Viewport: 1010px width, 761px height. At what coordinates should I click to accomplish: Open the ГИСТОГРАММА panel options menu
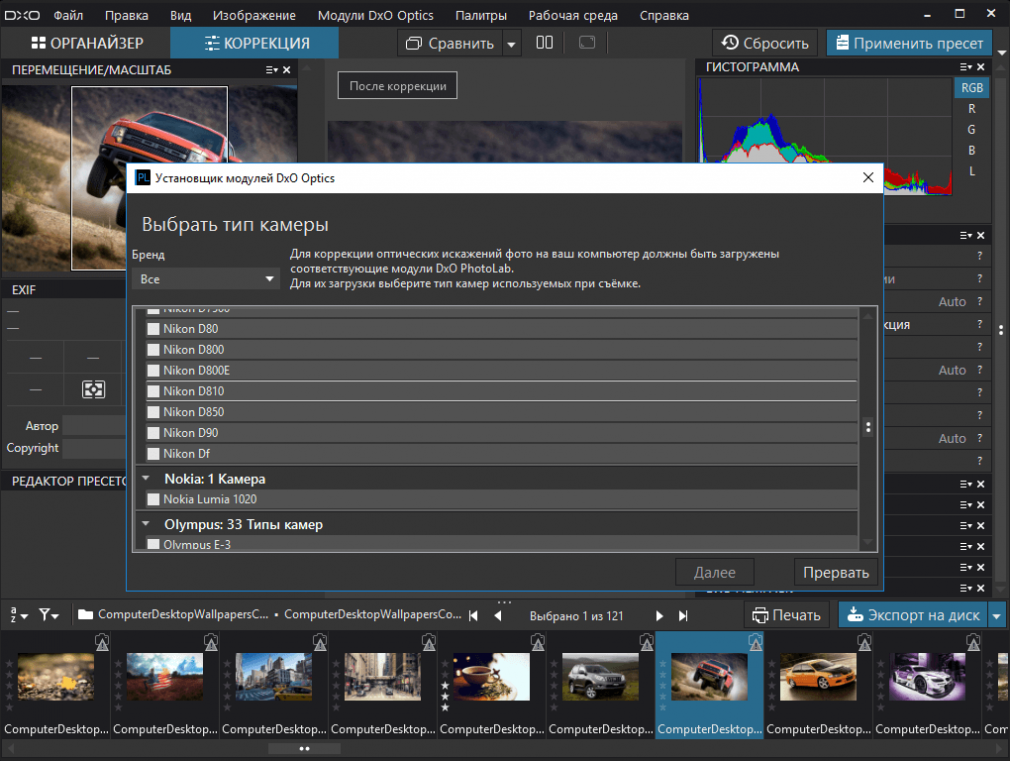click(966, 67)
